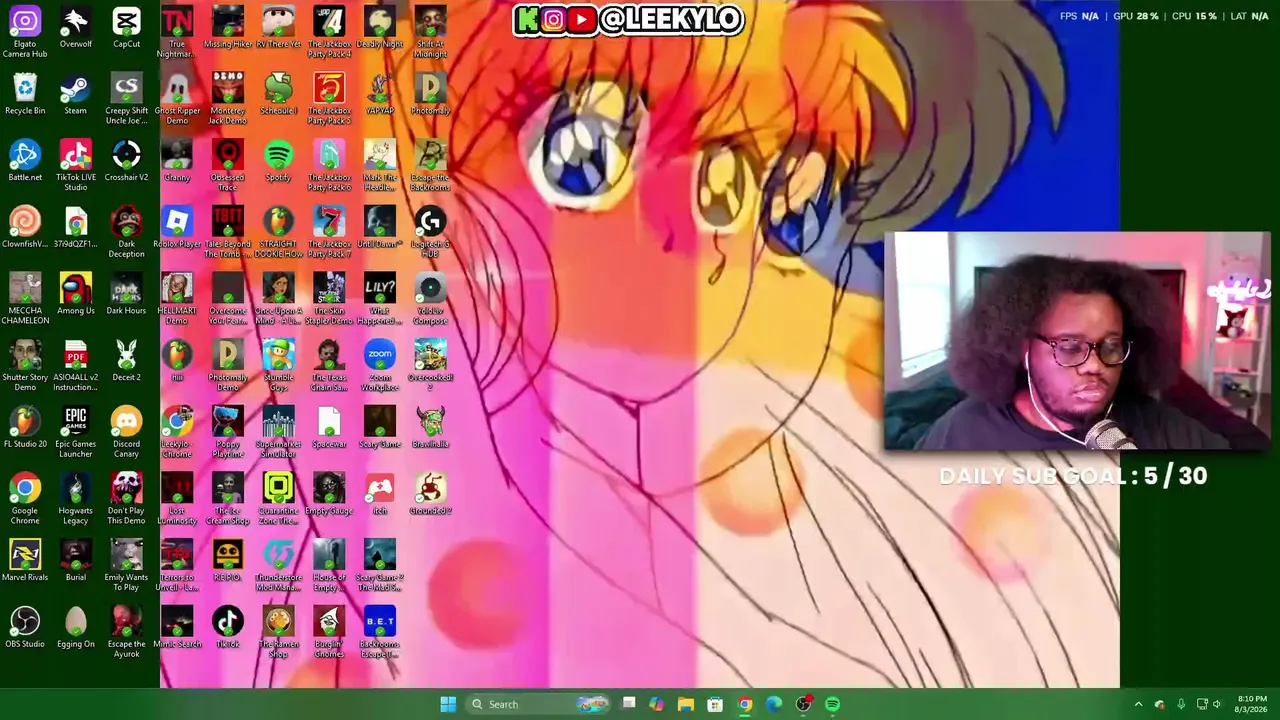Launch Supermarket Simulator from the desktop
Viewport: 1280px width, 720px height.
(278, 433)
